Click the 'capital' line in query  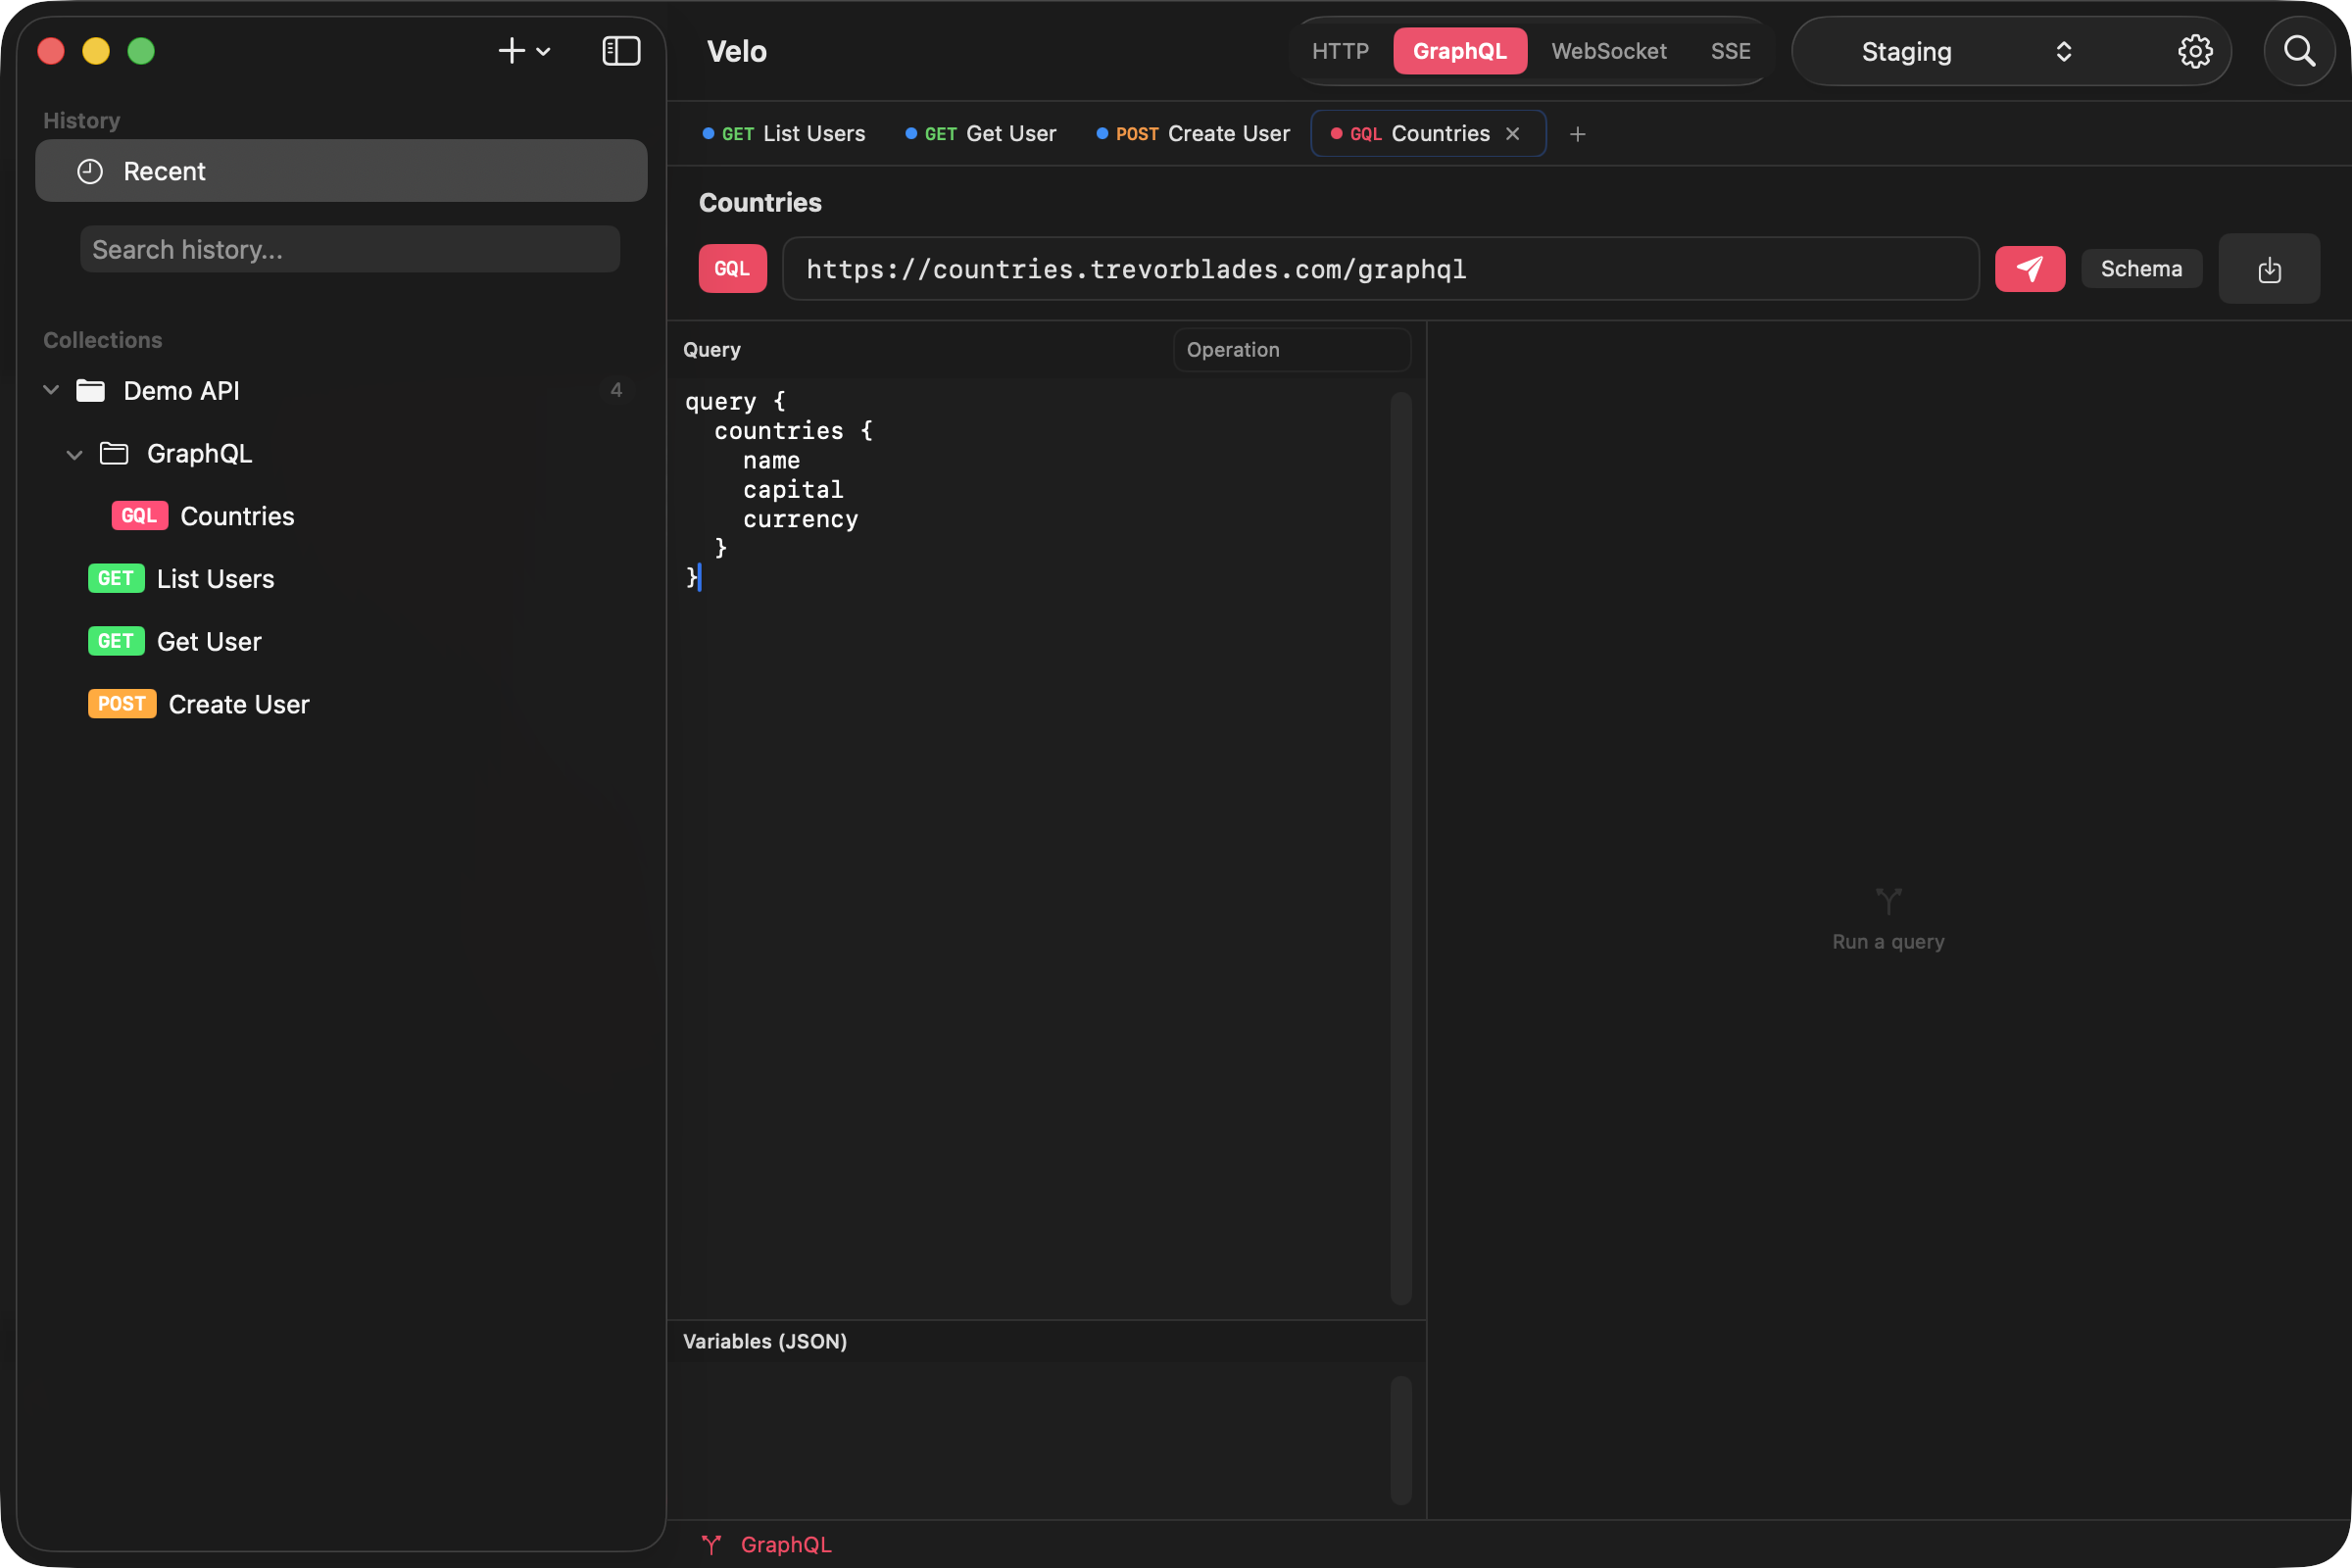[x=793, y=490]
